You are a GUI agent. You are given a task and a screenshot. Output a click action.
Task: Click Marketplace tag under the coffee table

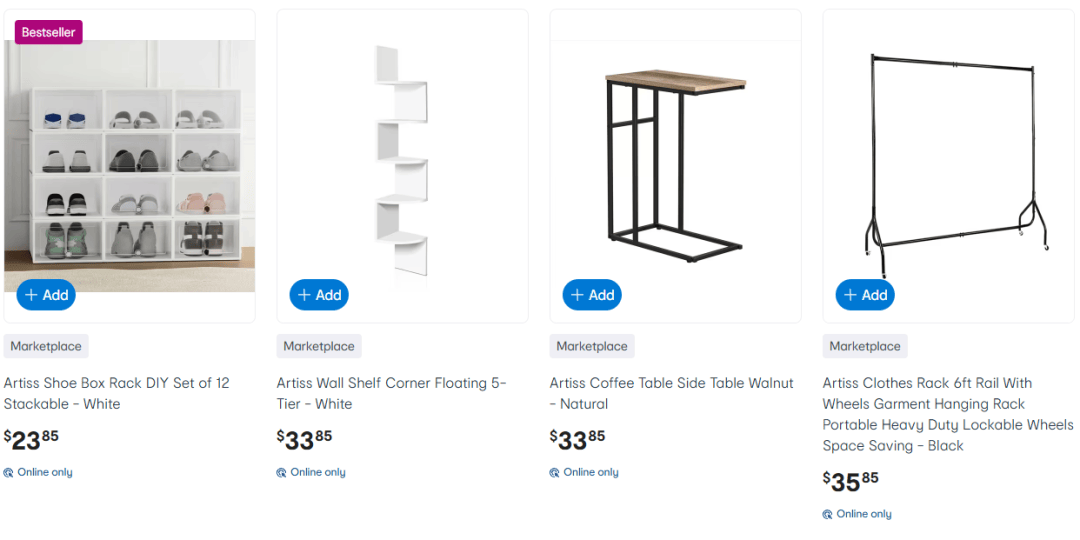(592, 346)
